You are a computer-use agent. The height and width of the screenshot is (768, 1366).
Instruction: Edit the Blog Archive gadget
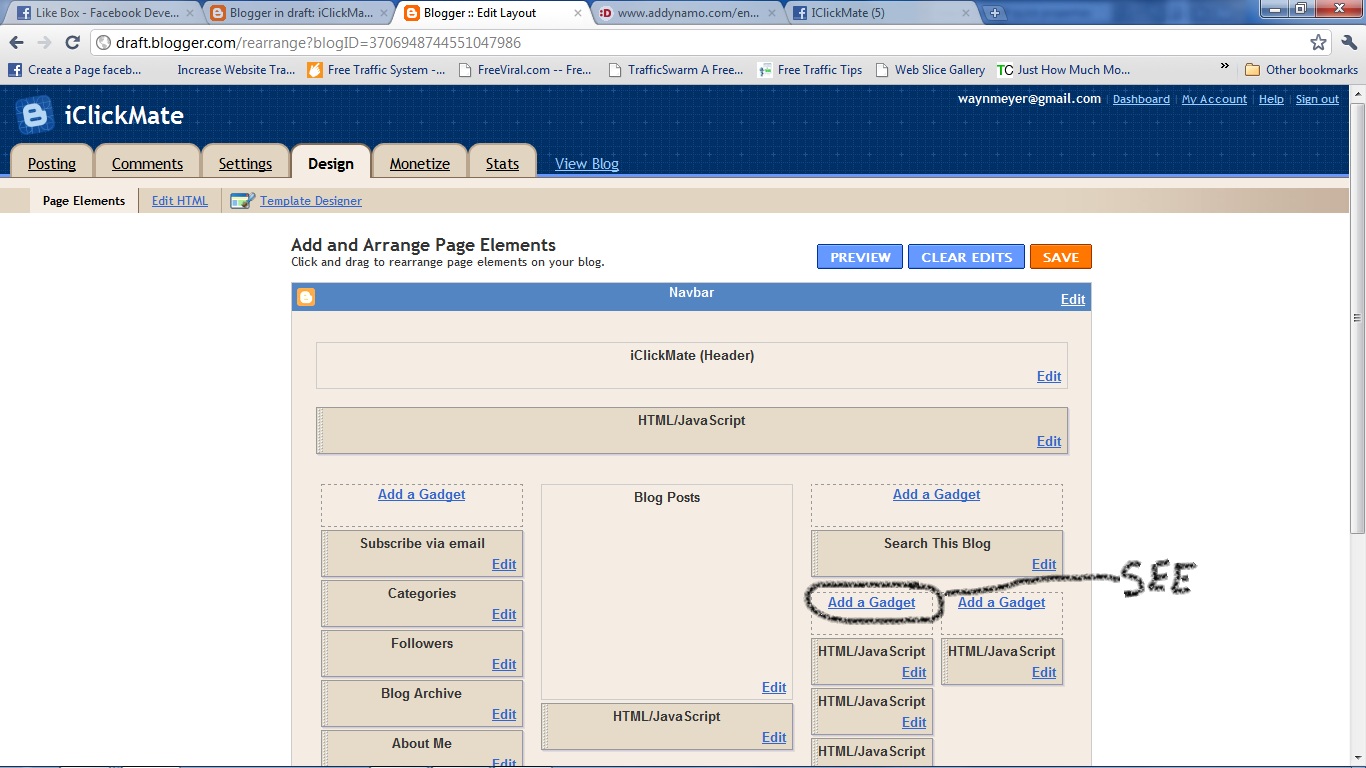point(504,715)
